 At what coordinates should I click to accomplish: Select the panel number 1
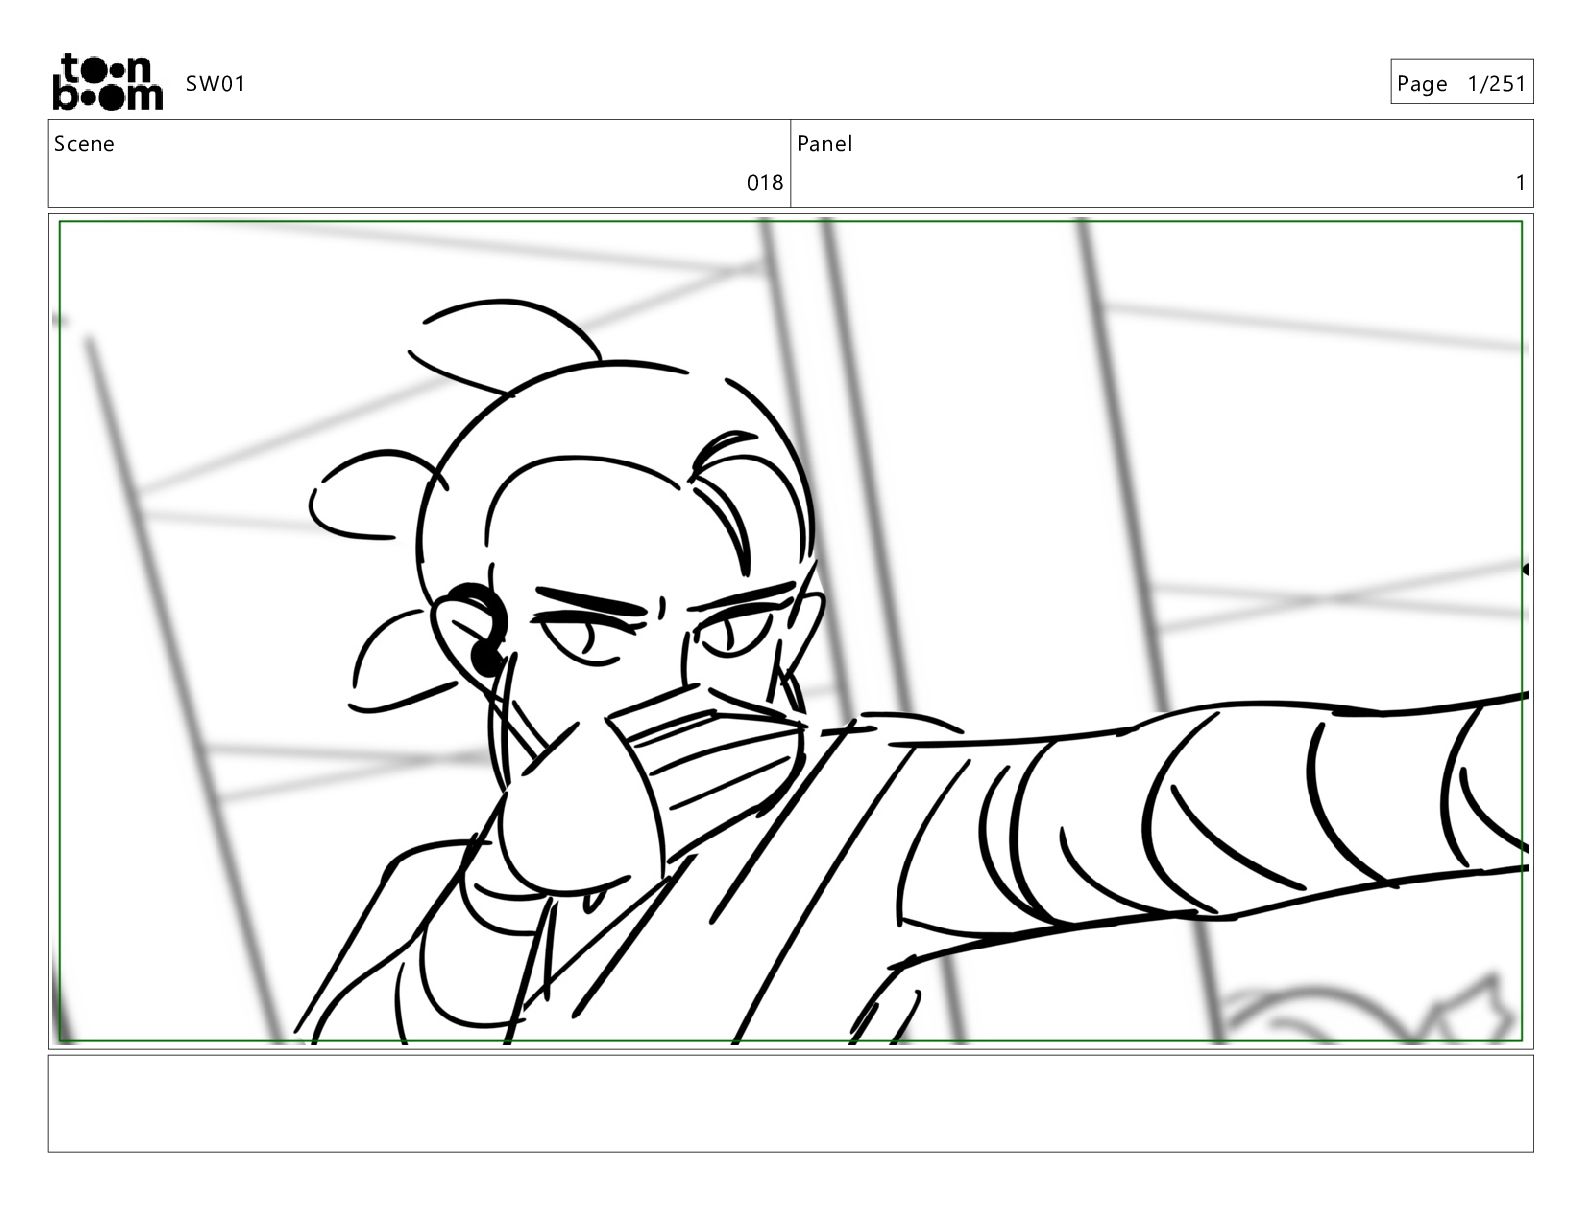[x=1520, y=183]
